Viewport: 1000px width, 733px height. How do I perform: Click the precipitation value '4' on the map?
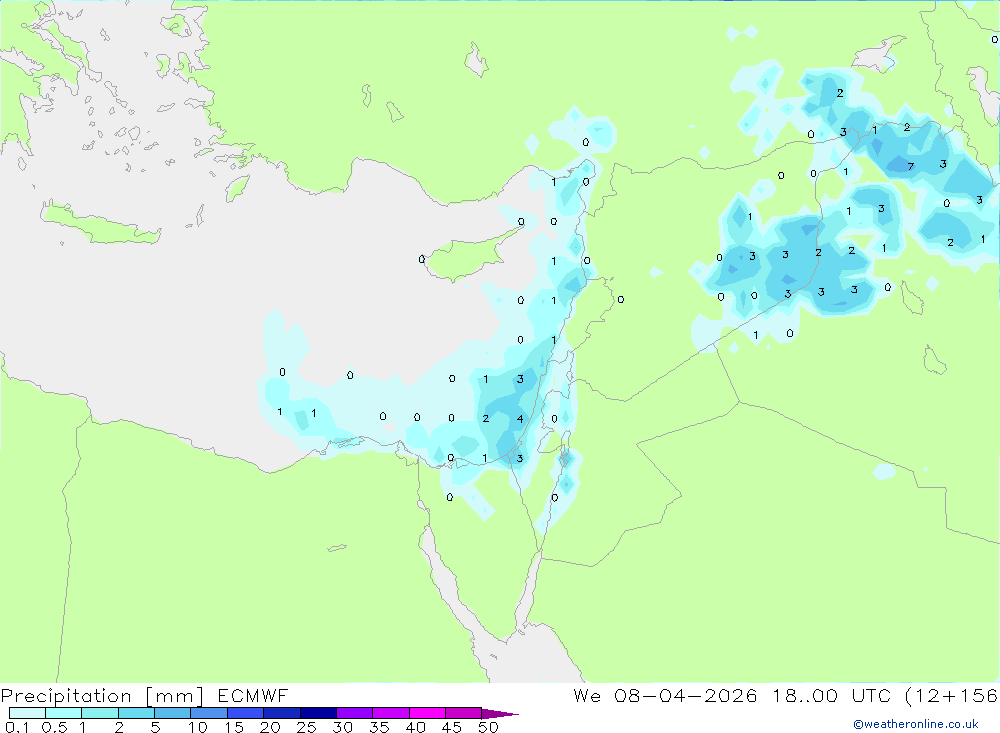(520, 419)
